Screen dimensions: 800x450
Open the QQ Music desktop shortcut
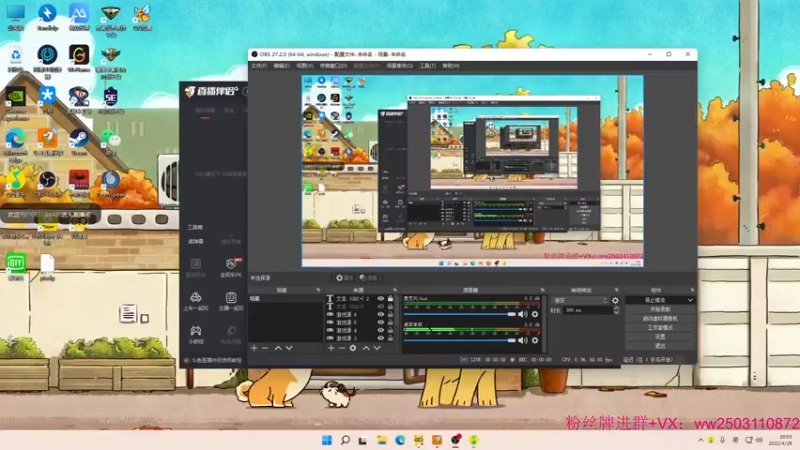[x=15, y=183]
